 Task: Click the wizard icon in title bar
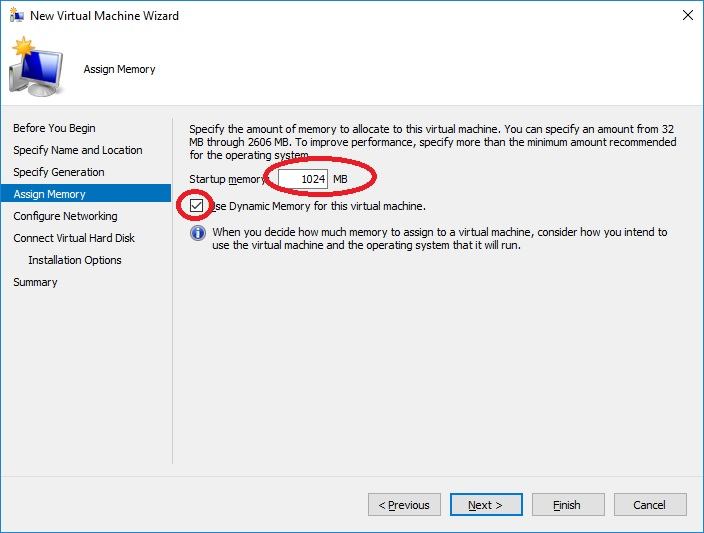pyautogui.click(x=16, y=16)
